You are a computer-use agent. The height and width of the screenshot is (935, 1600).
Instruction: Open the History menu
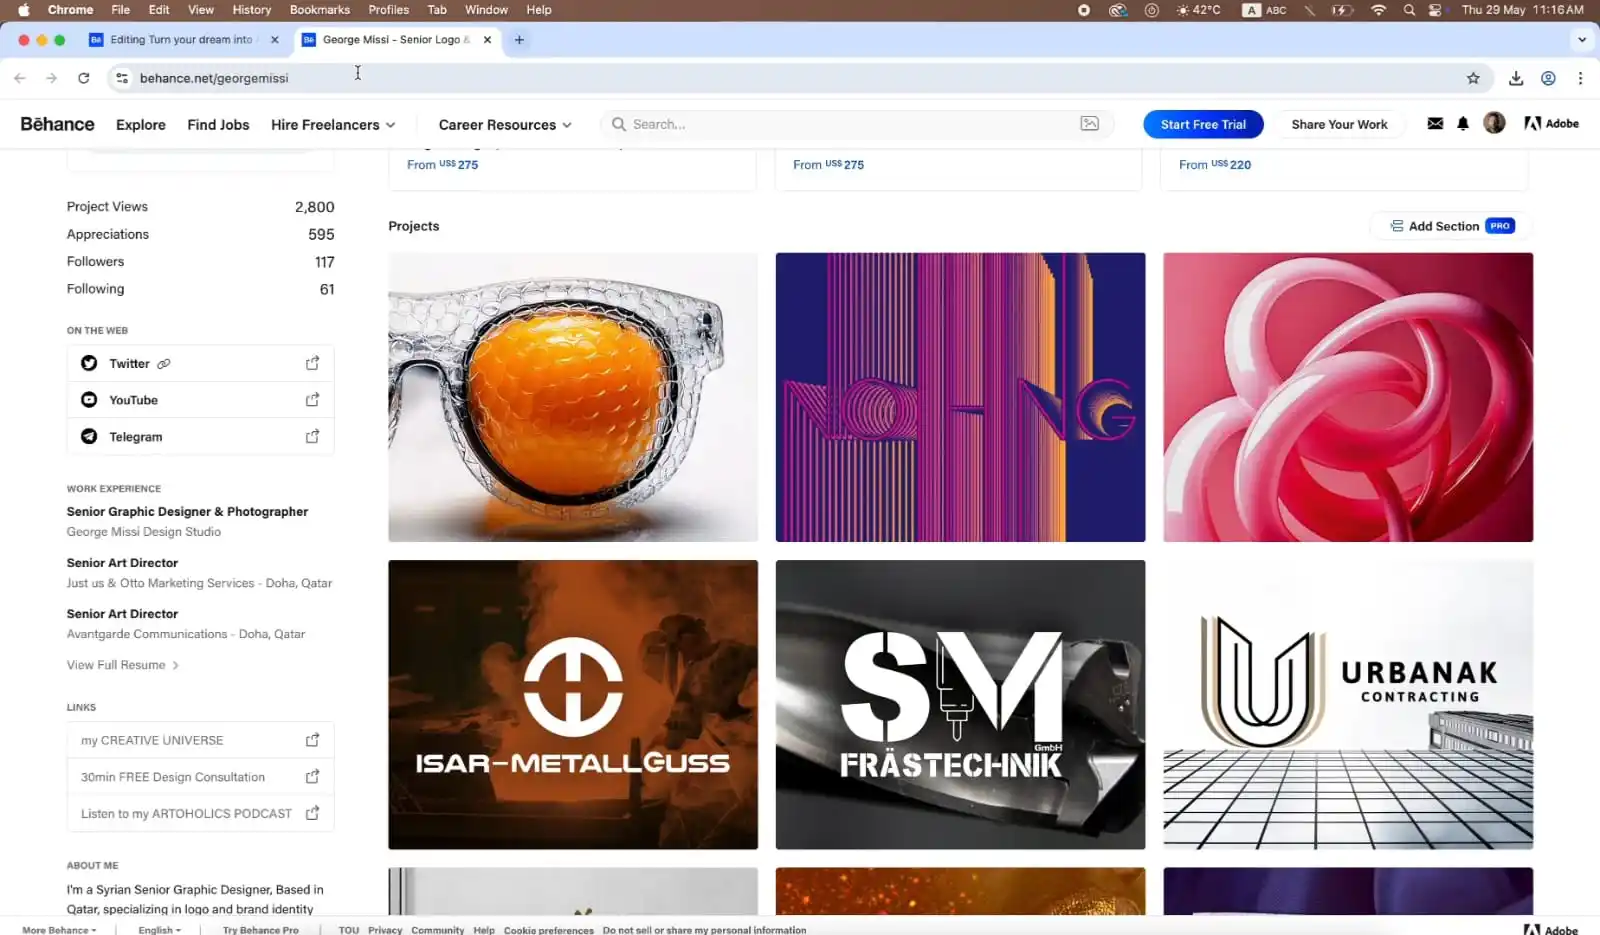point(251,10)
